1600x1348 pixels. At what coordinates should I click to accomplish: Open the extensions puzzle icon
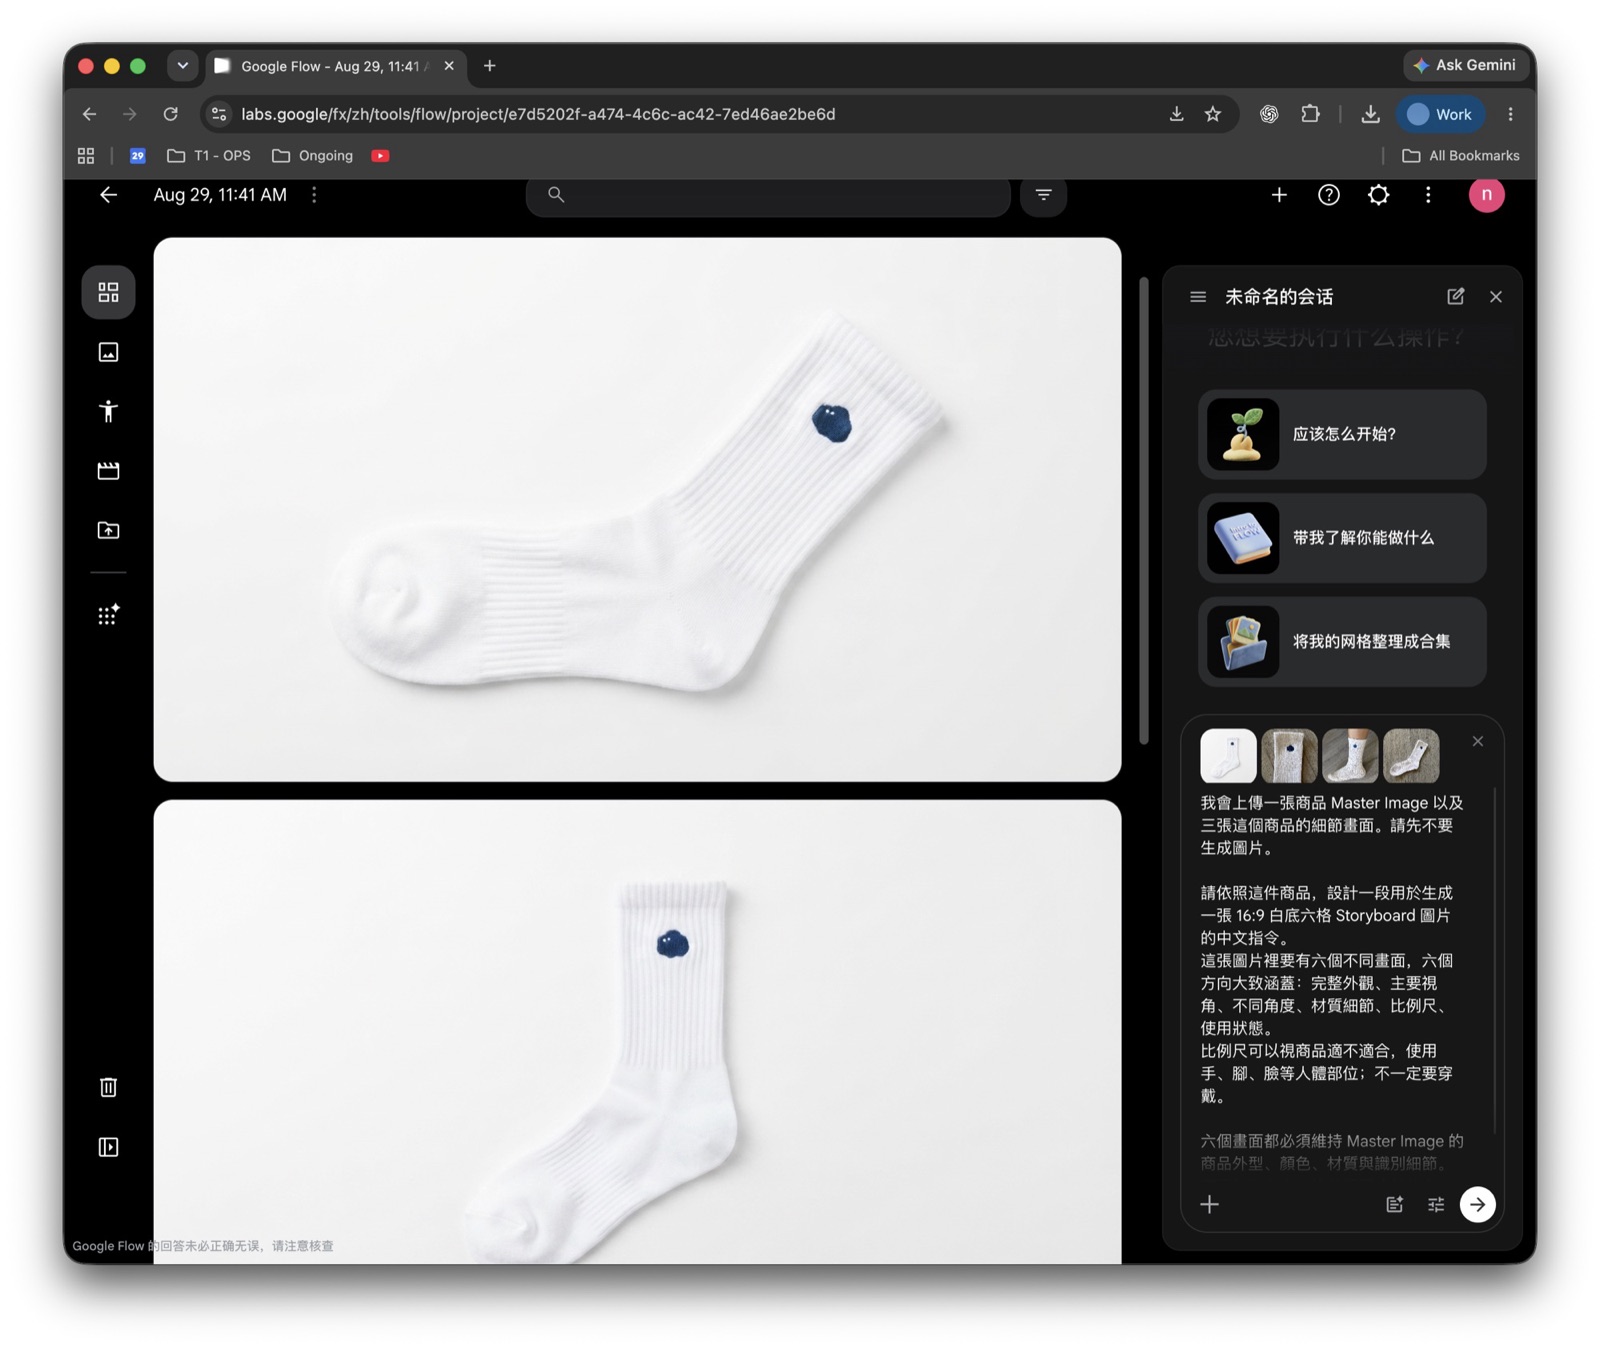[x=1310, y=114]
